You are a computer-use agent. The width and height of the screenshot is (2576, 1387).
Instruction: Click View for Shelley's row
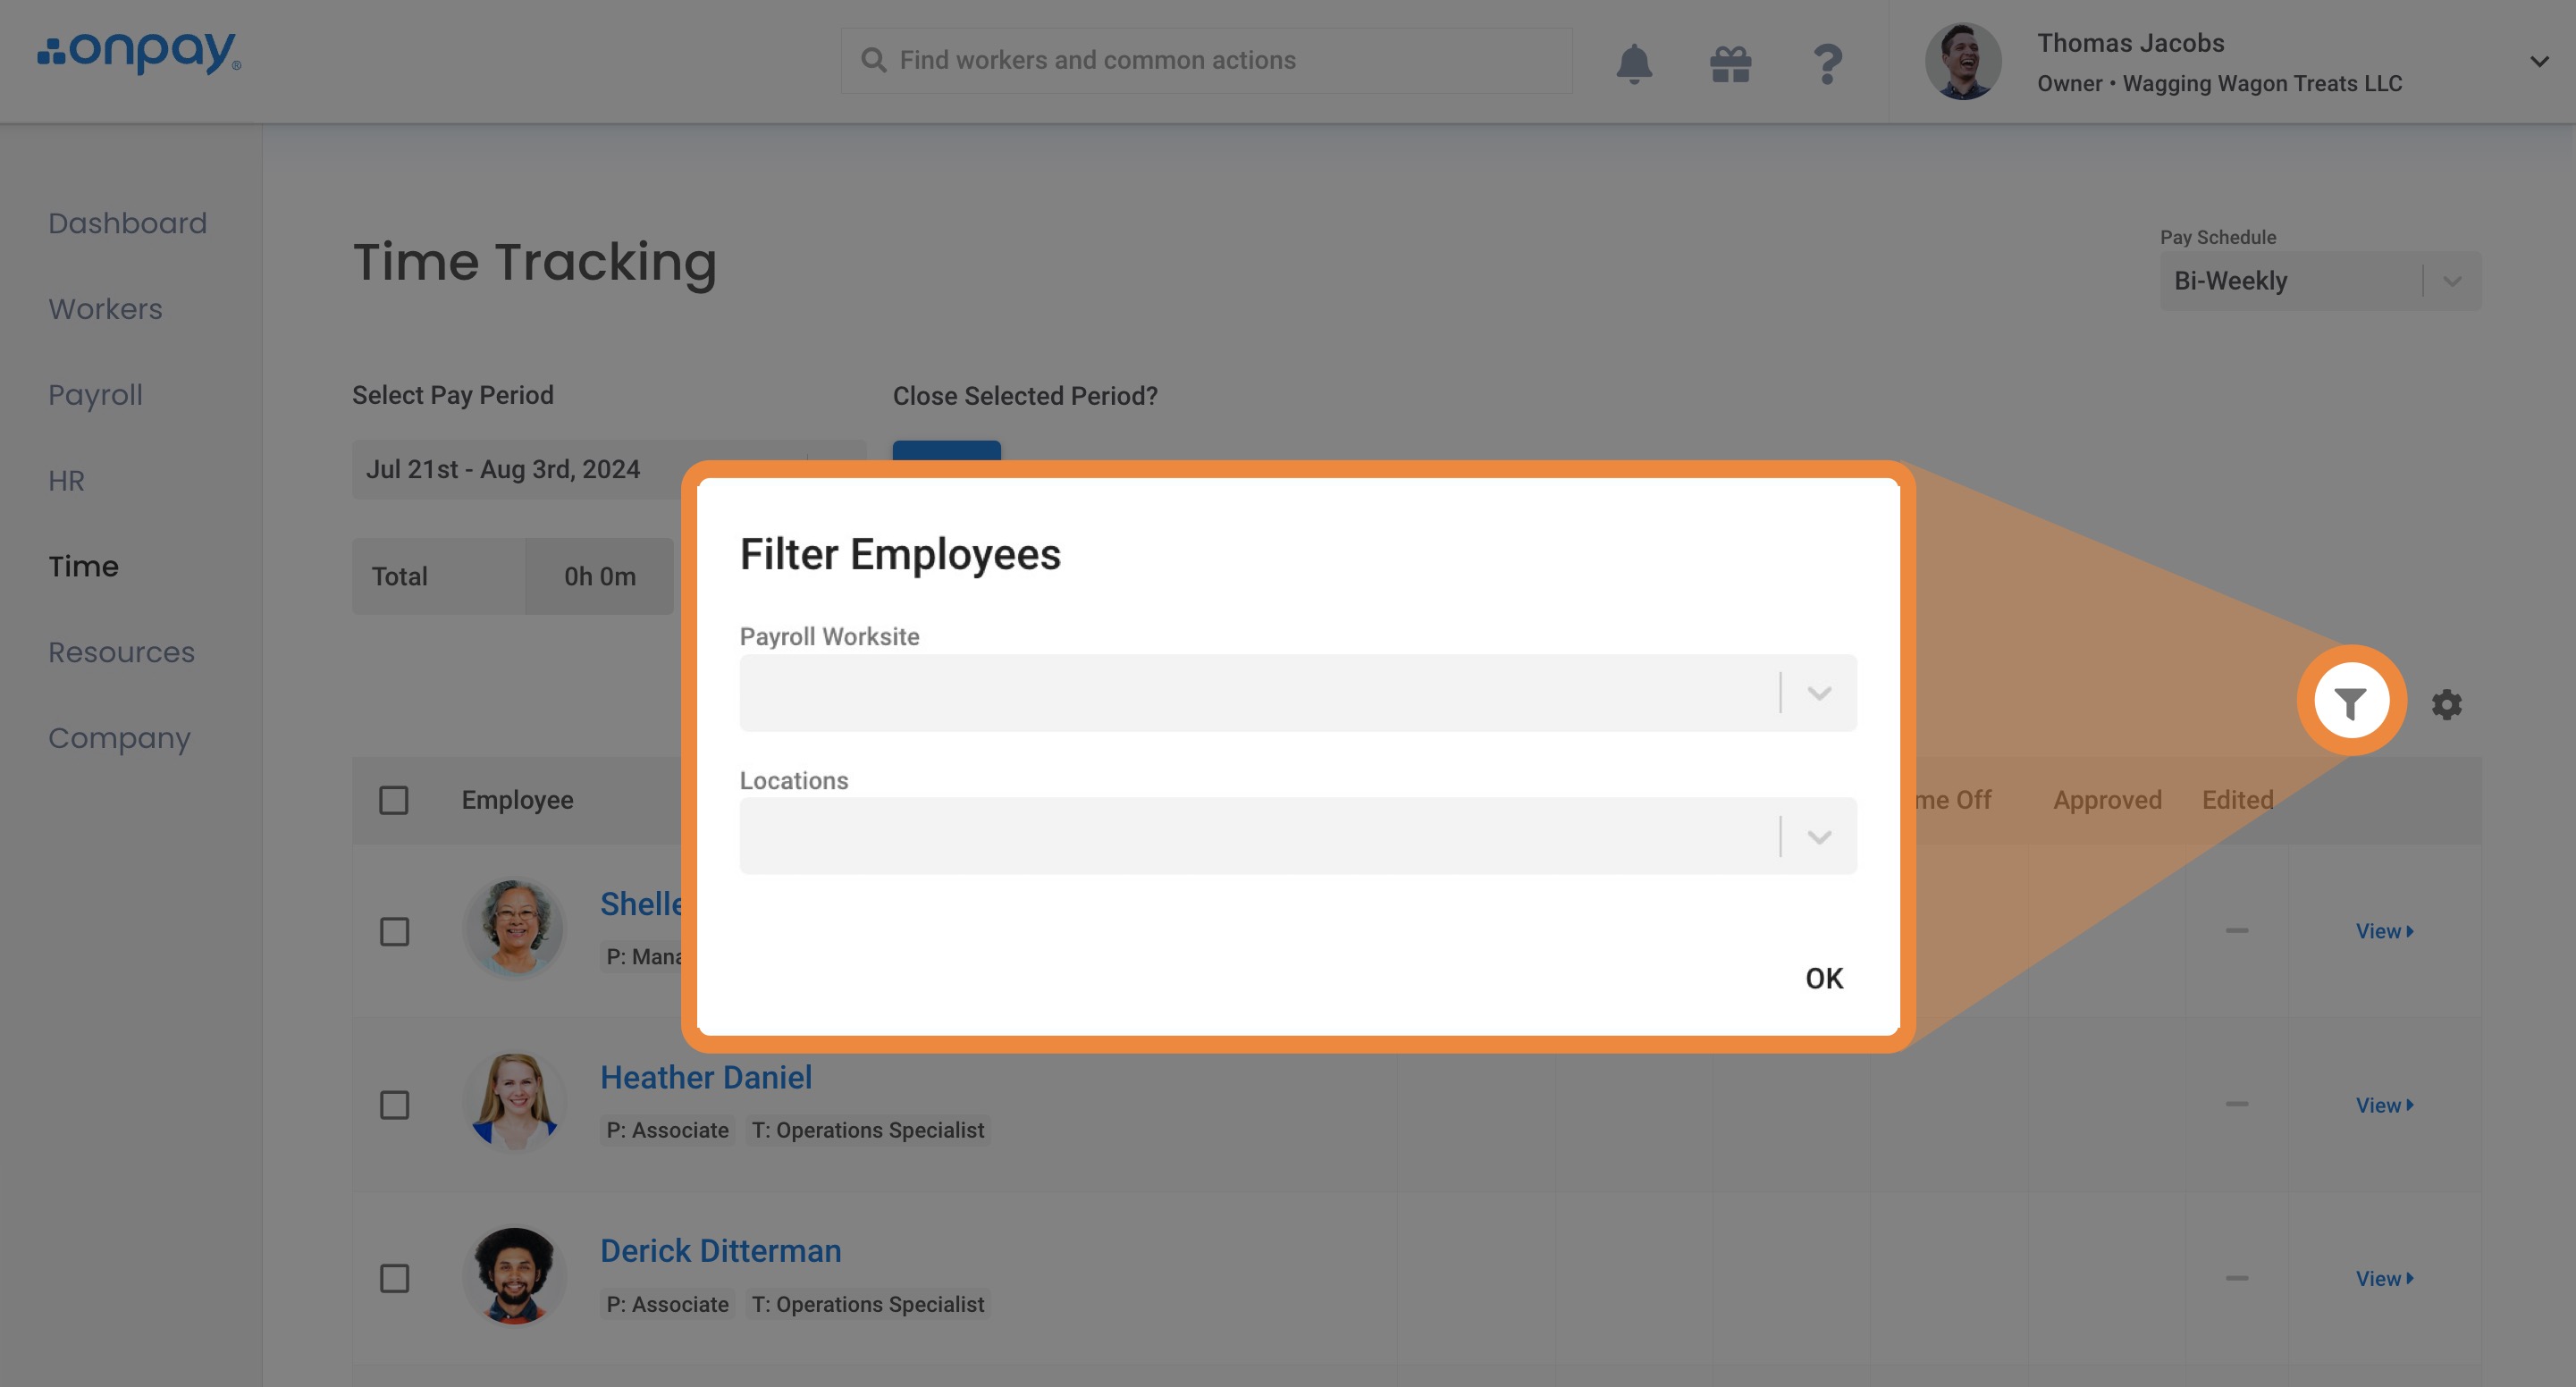click(x=2385, y=931)
